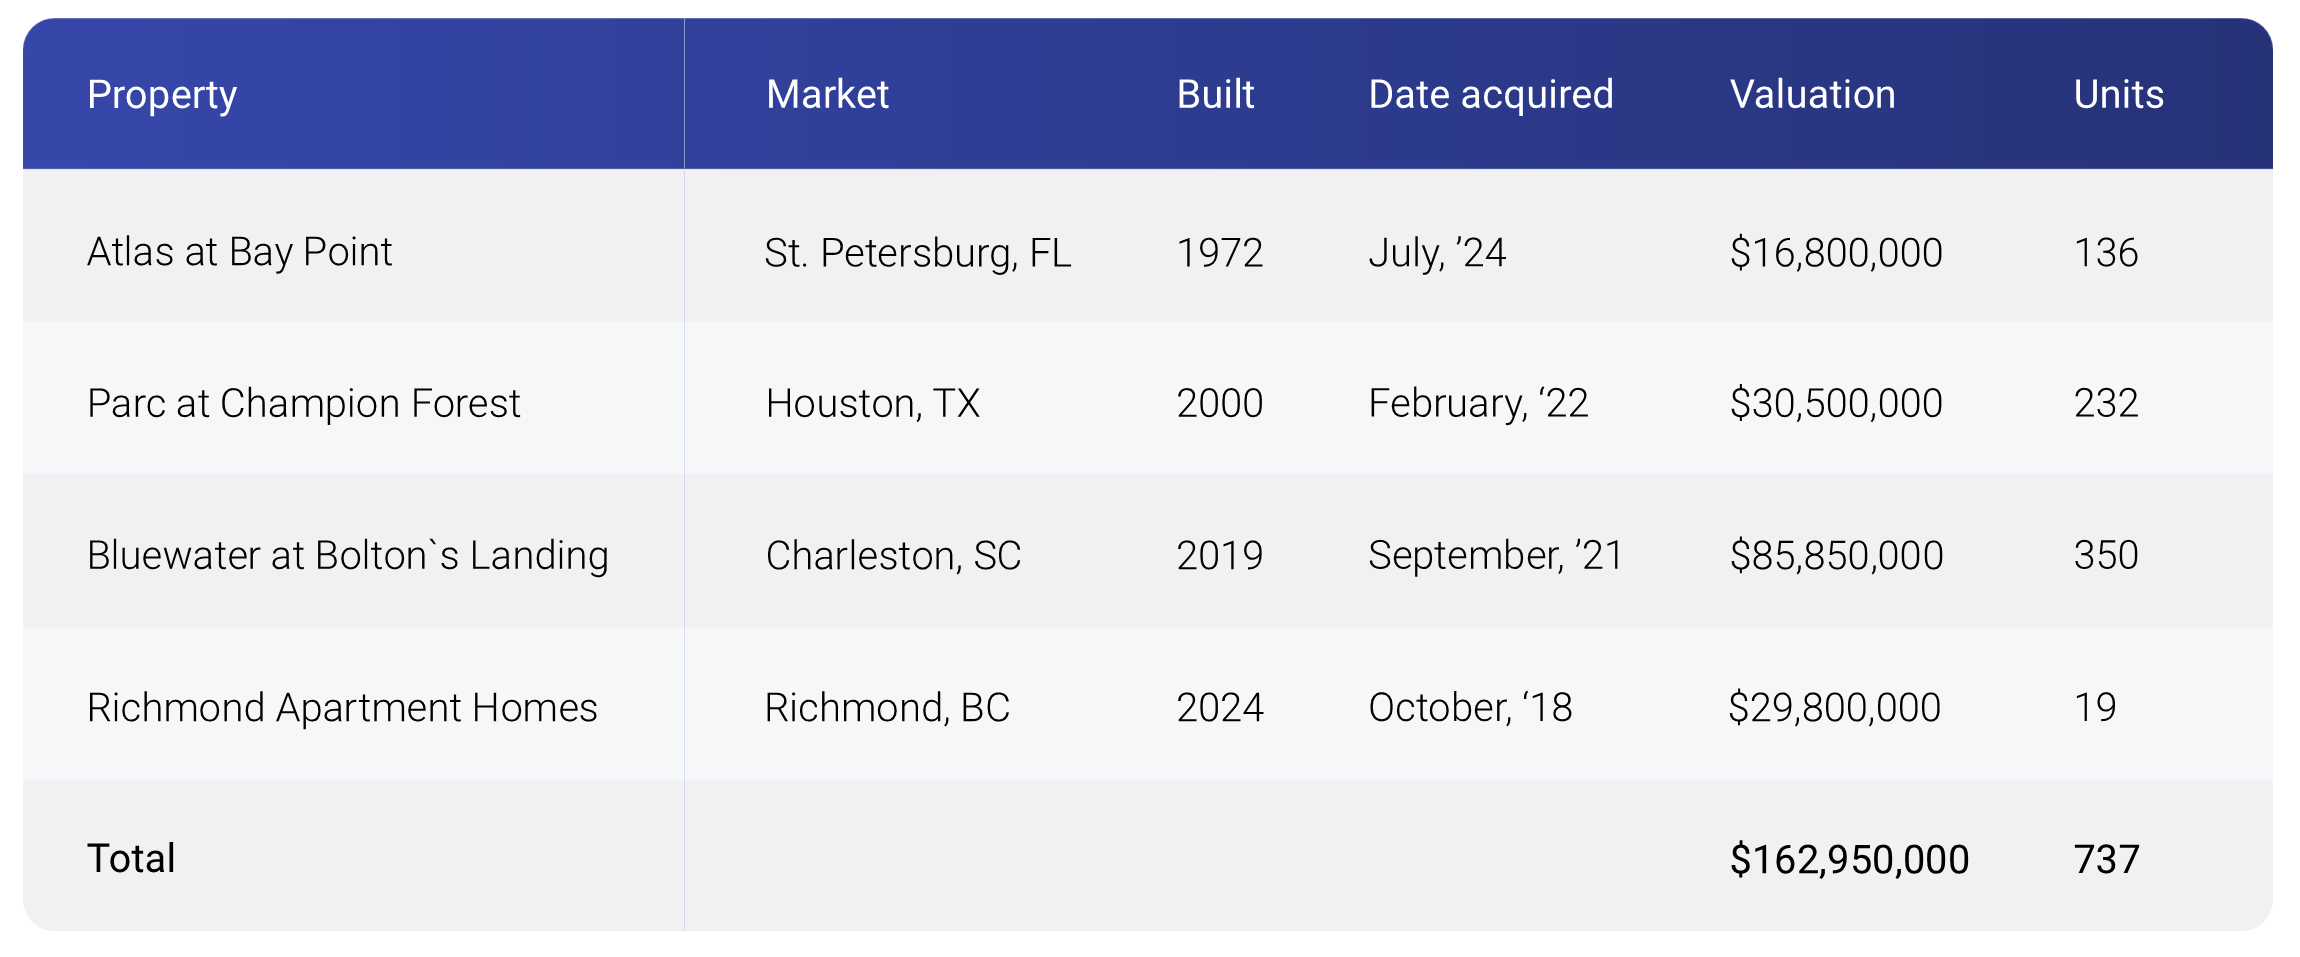Click the total valuation $162,950,000
This screenshot has height=957, width=2300.
[1849, 859]
